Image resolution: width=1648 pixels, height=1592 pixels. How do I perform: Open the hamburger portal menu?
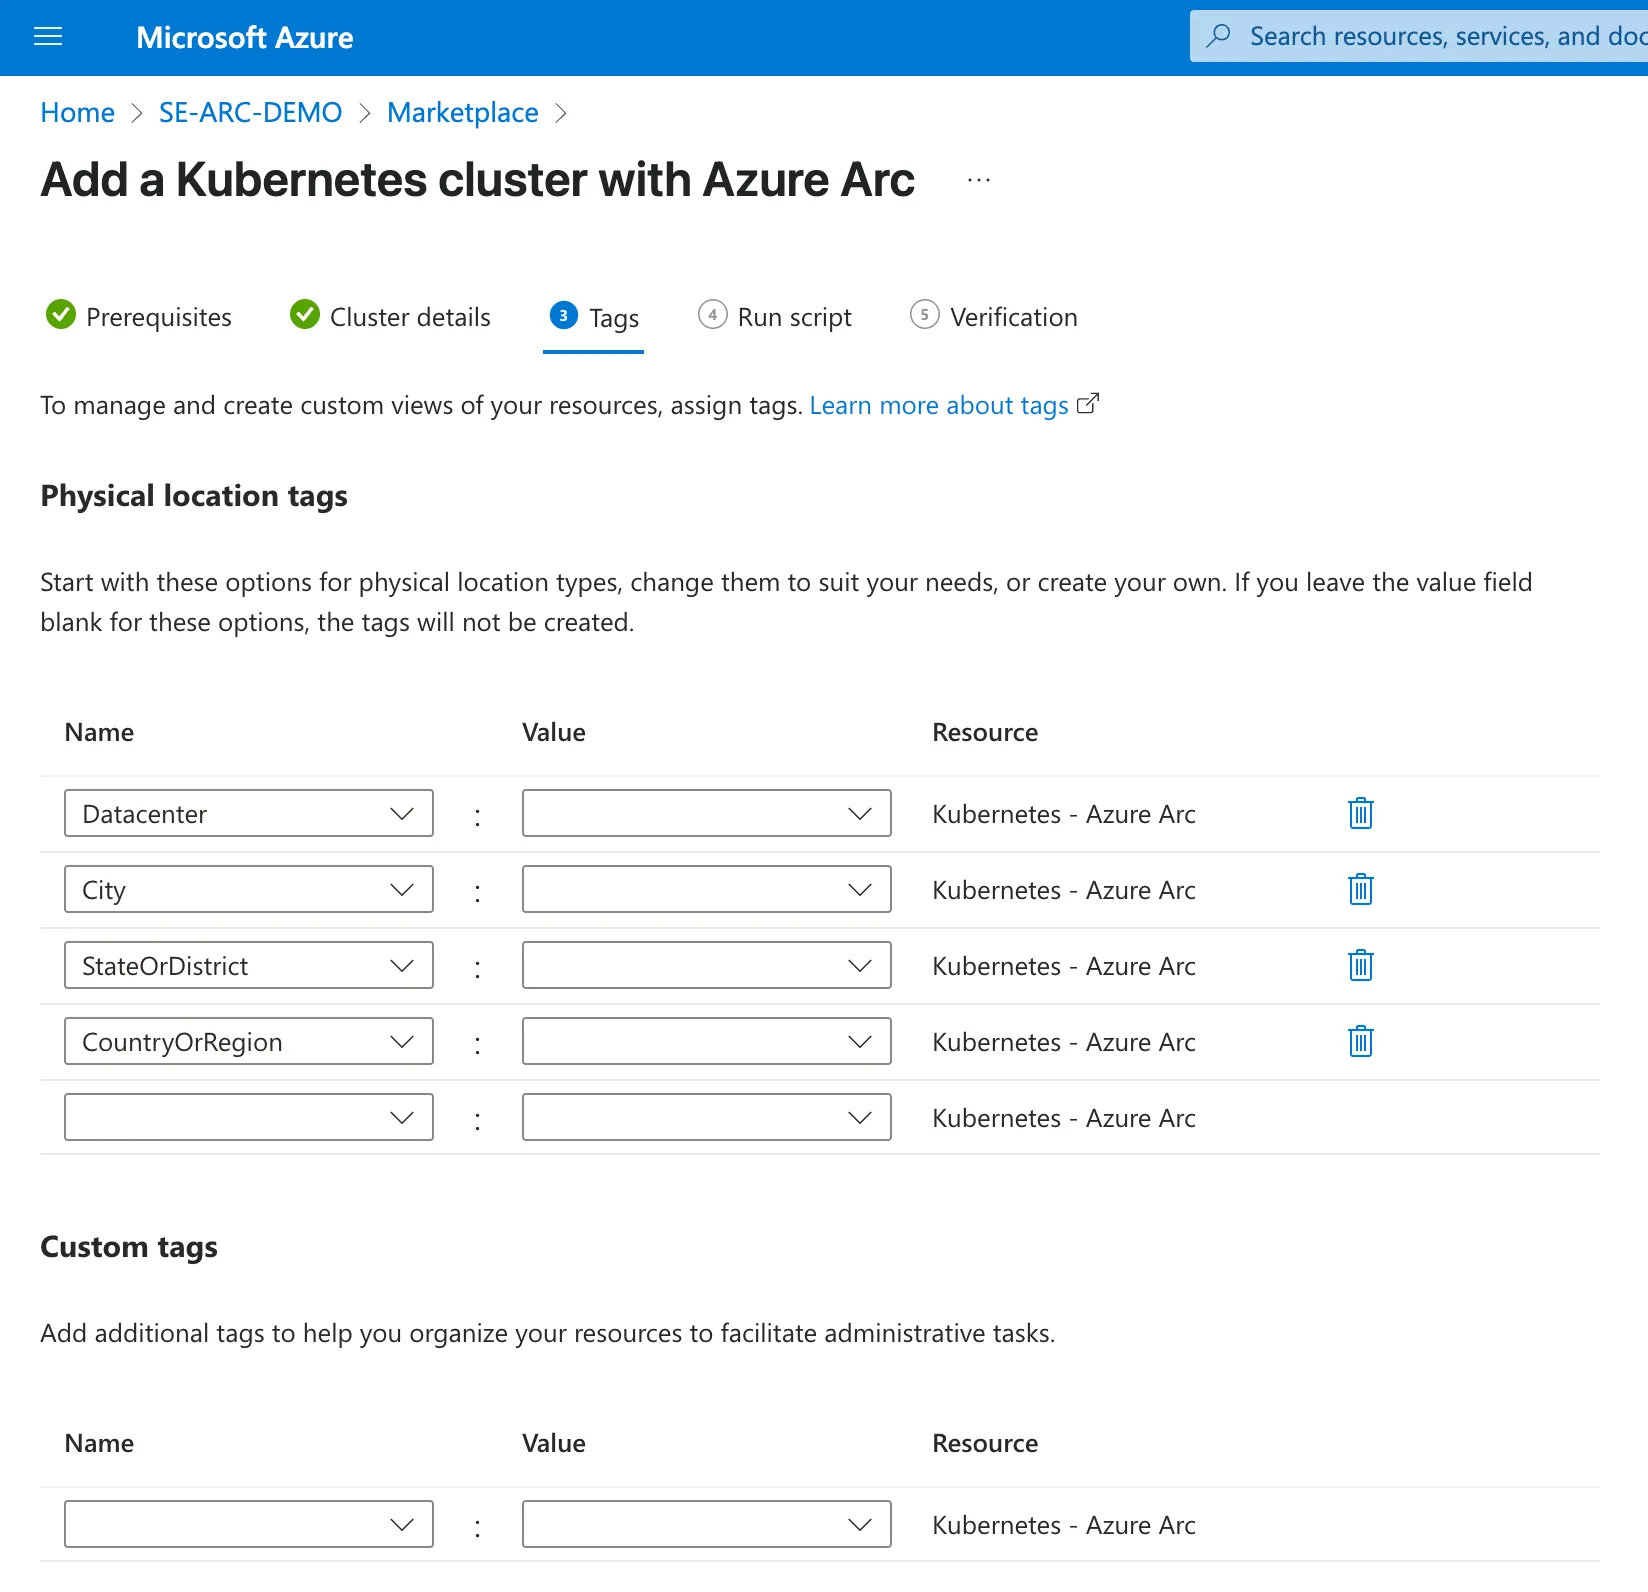[48, 37]
